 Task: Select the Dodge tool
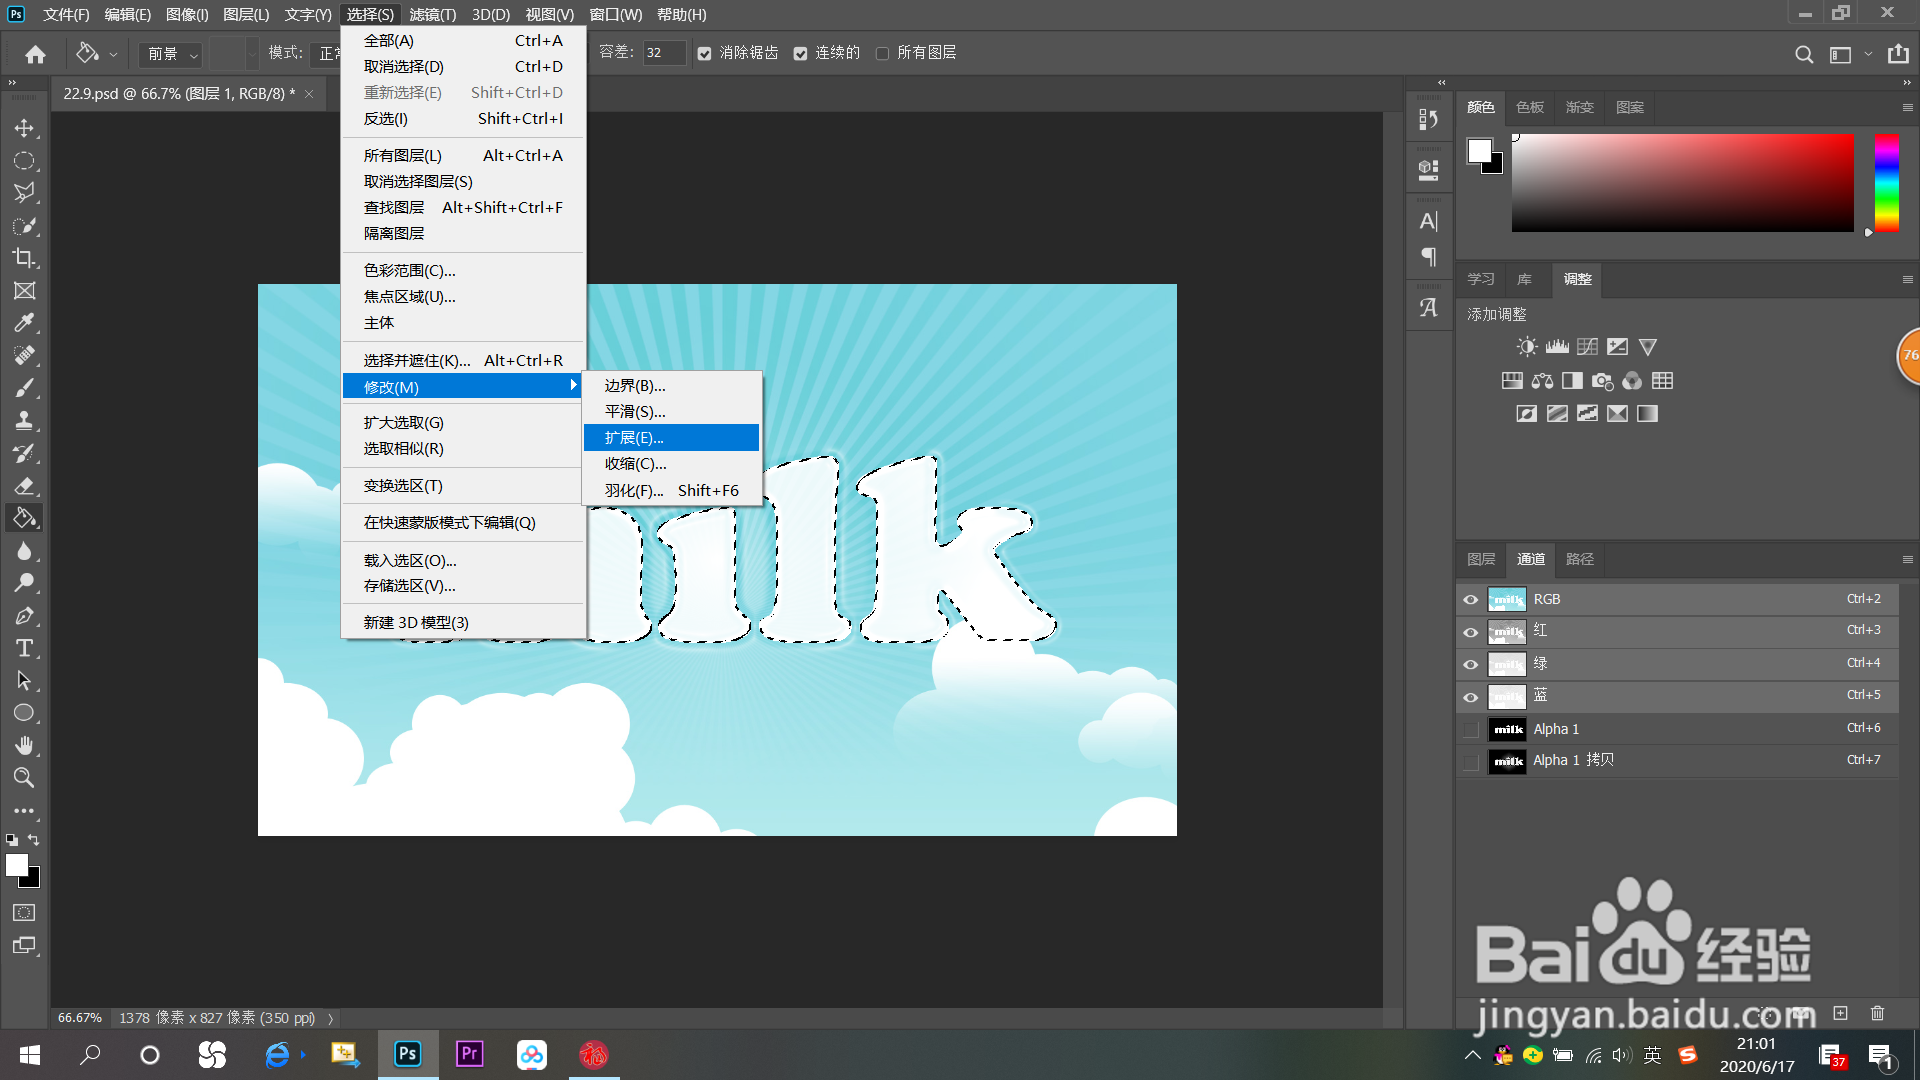(24, 583)
